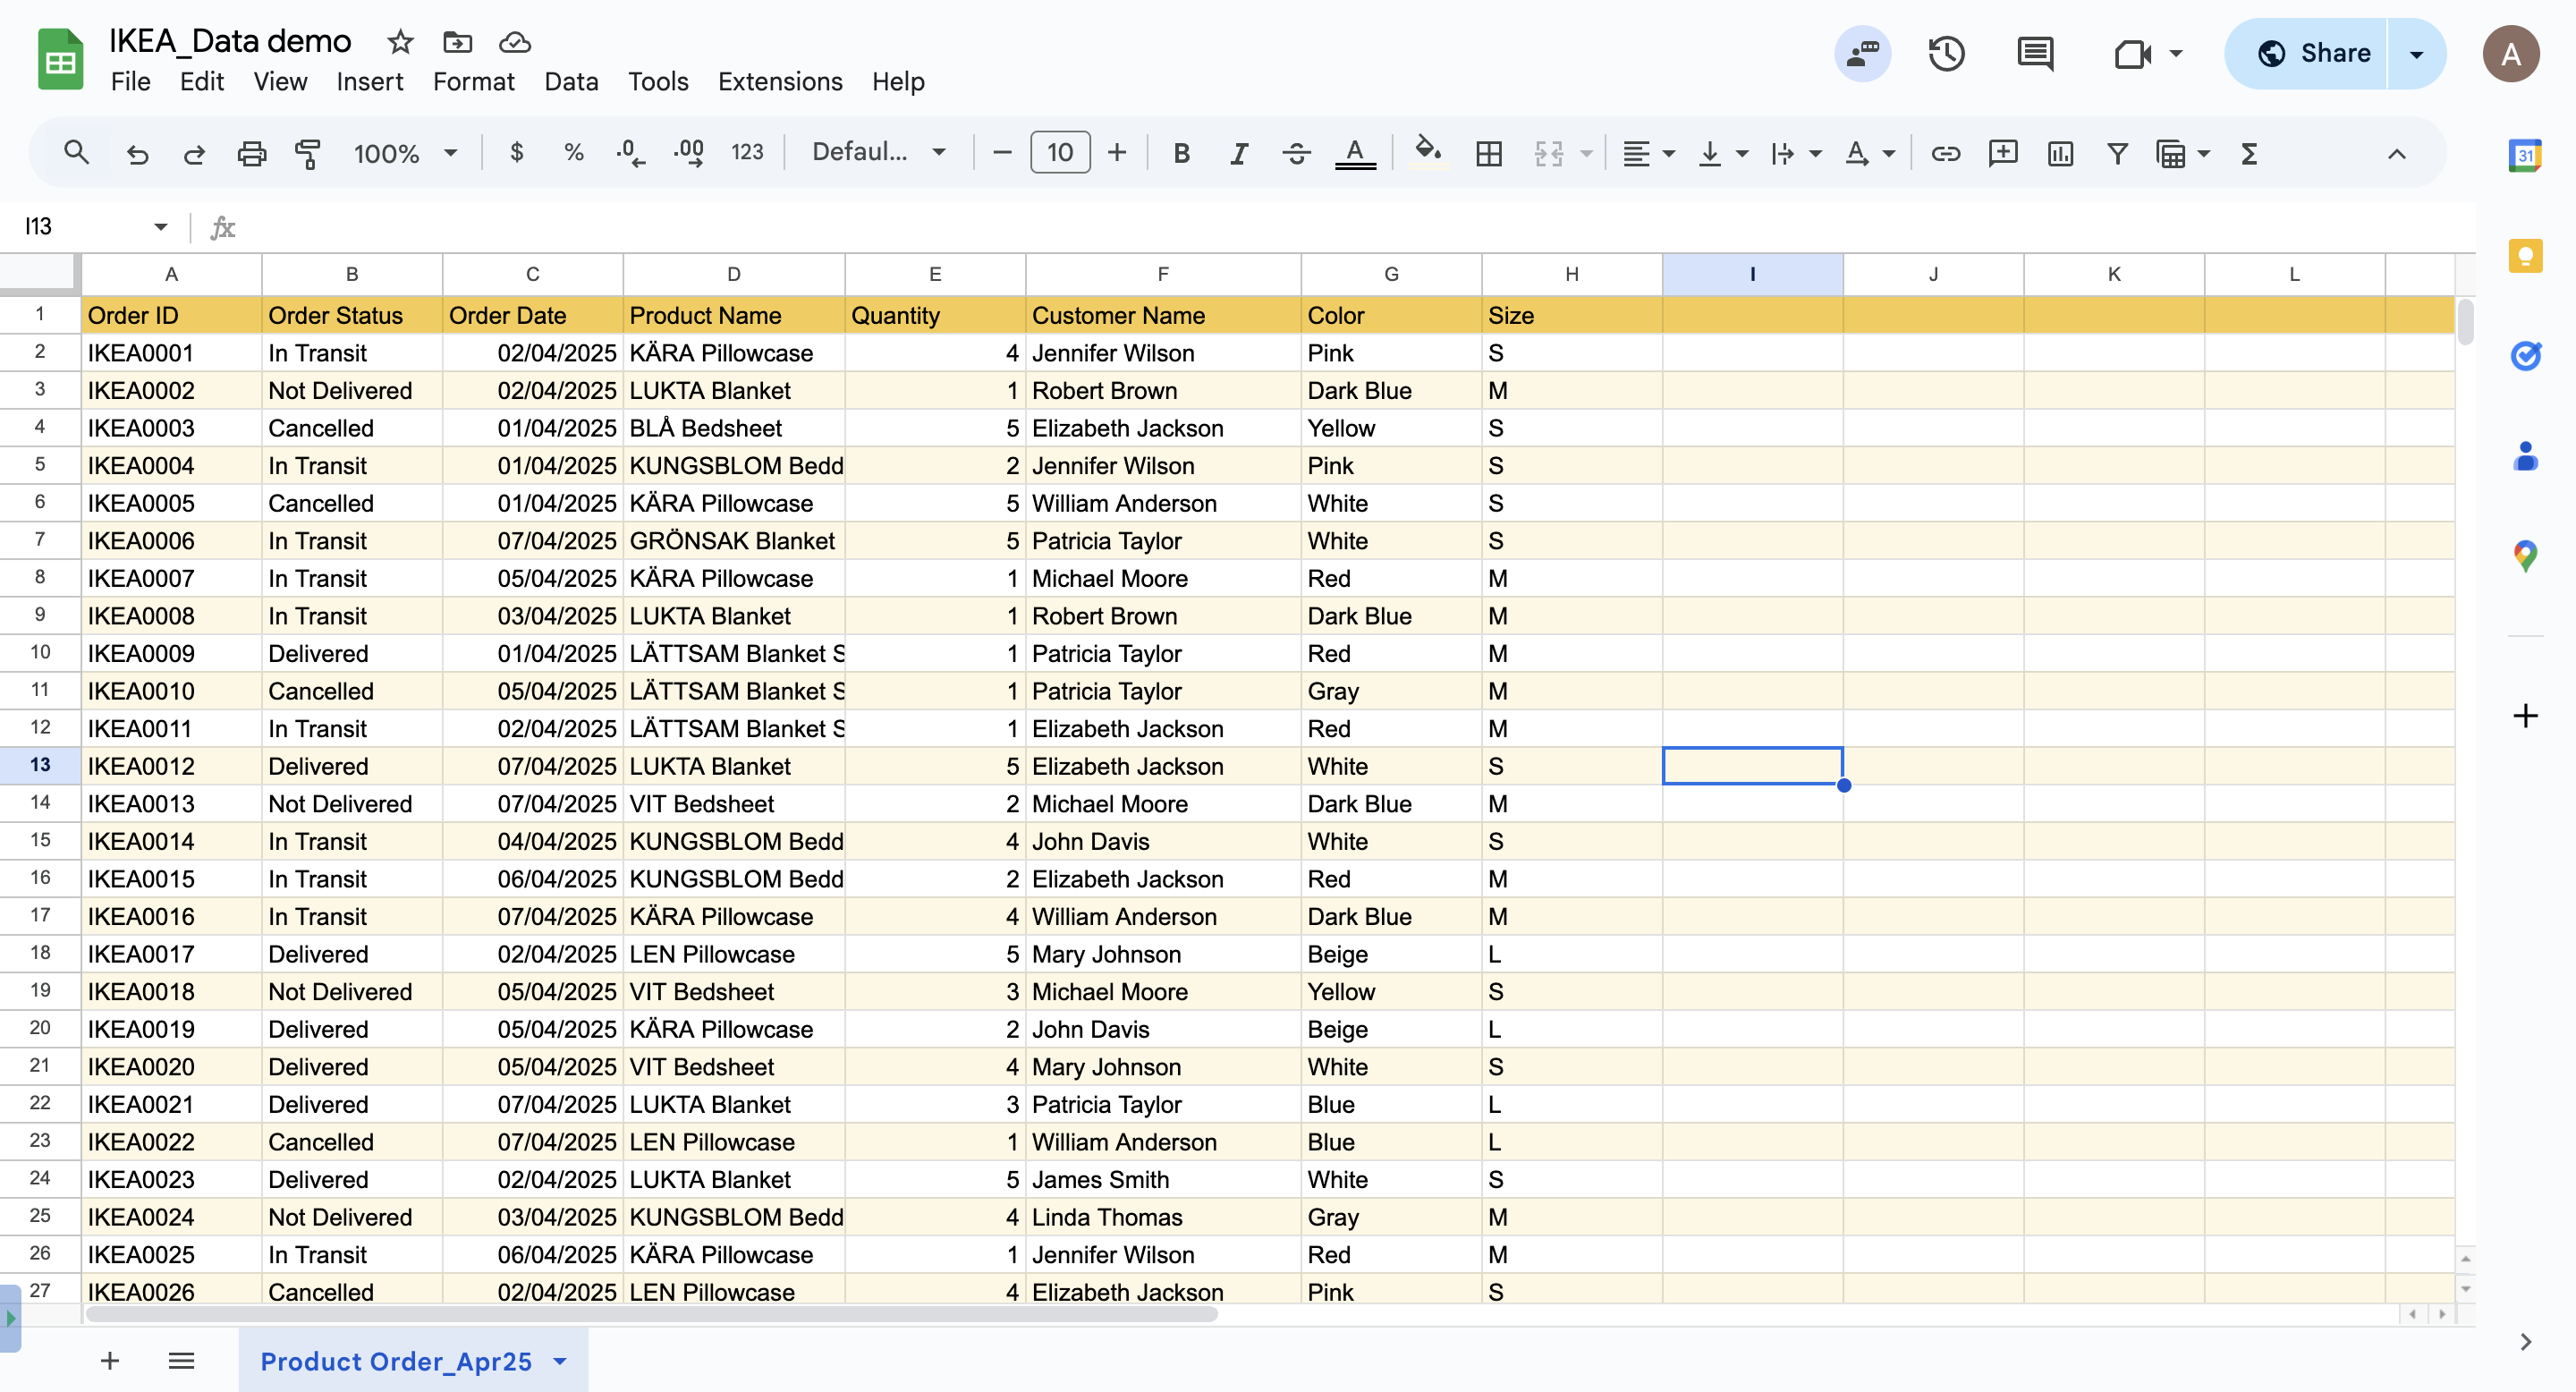Pick text color with underlined A
2576x1392 pixels.
pos(1355,153)
